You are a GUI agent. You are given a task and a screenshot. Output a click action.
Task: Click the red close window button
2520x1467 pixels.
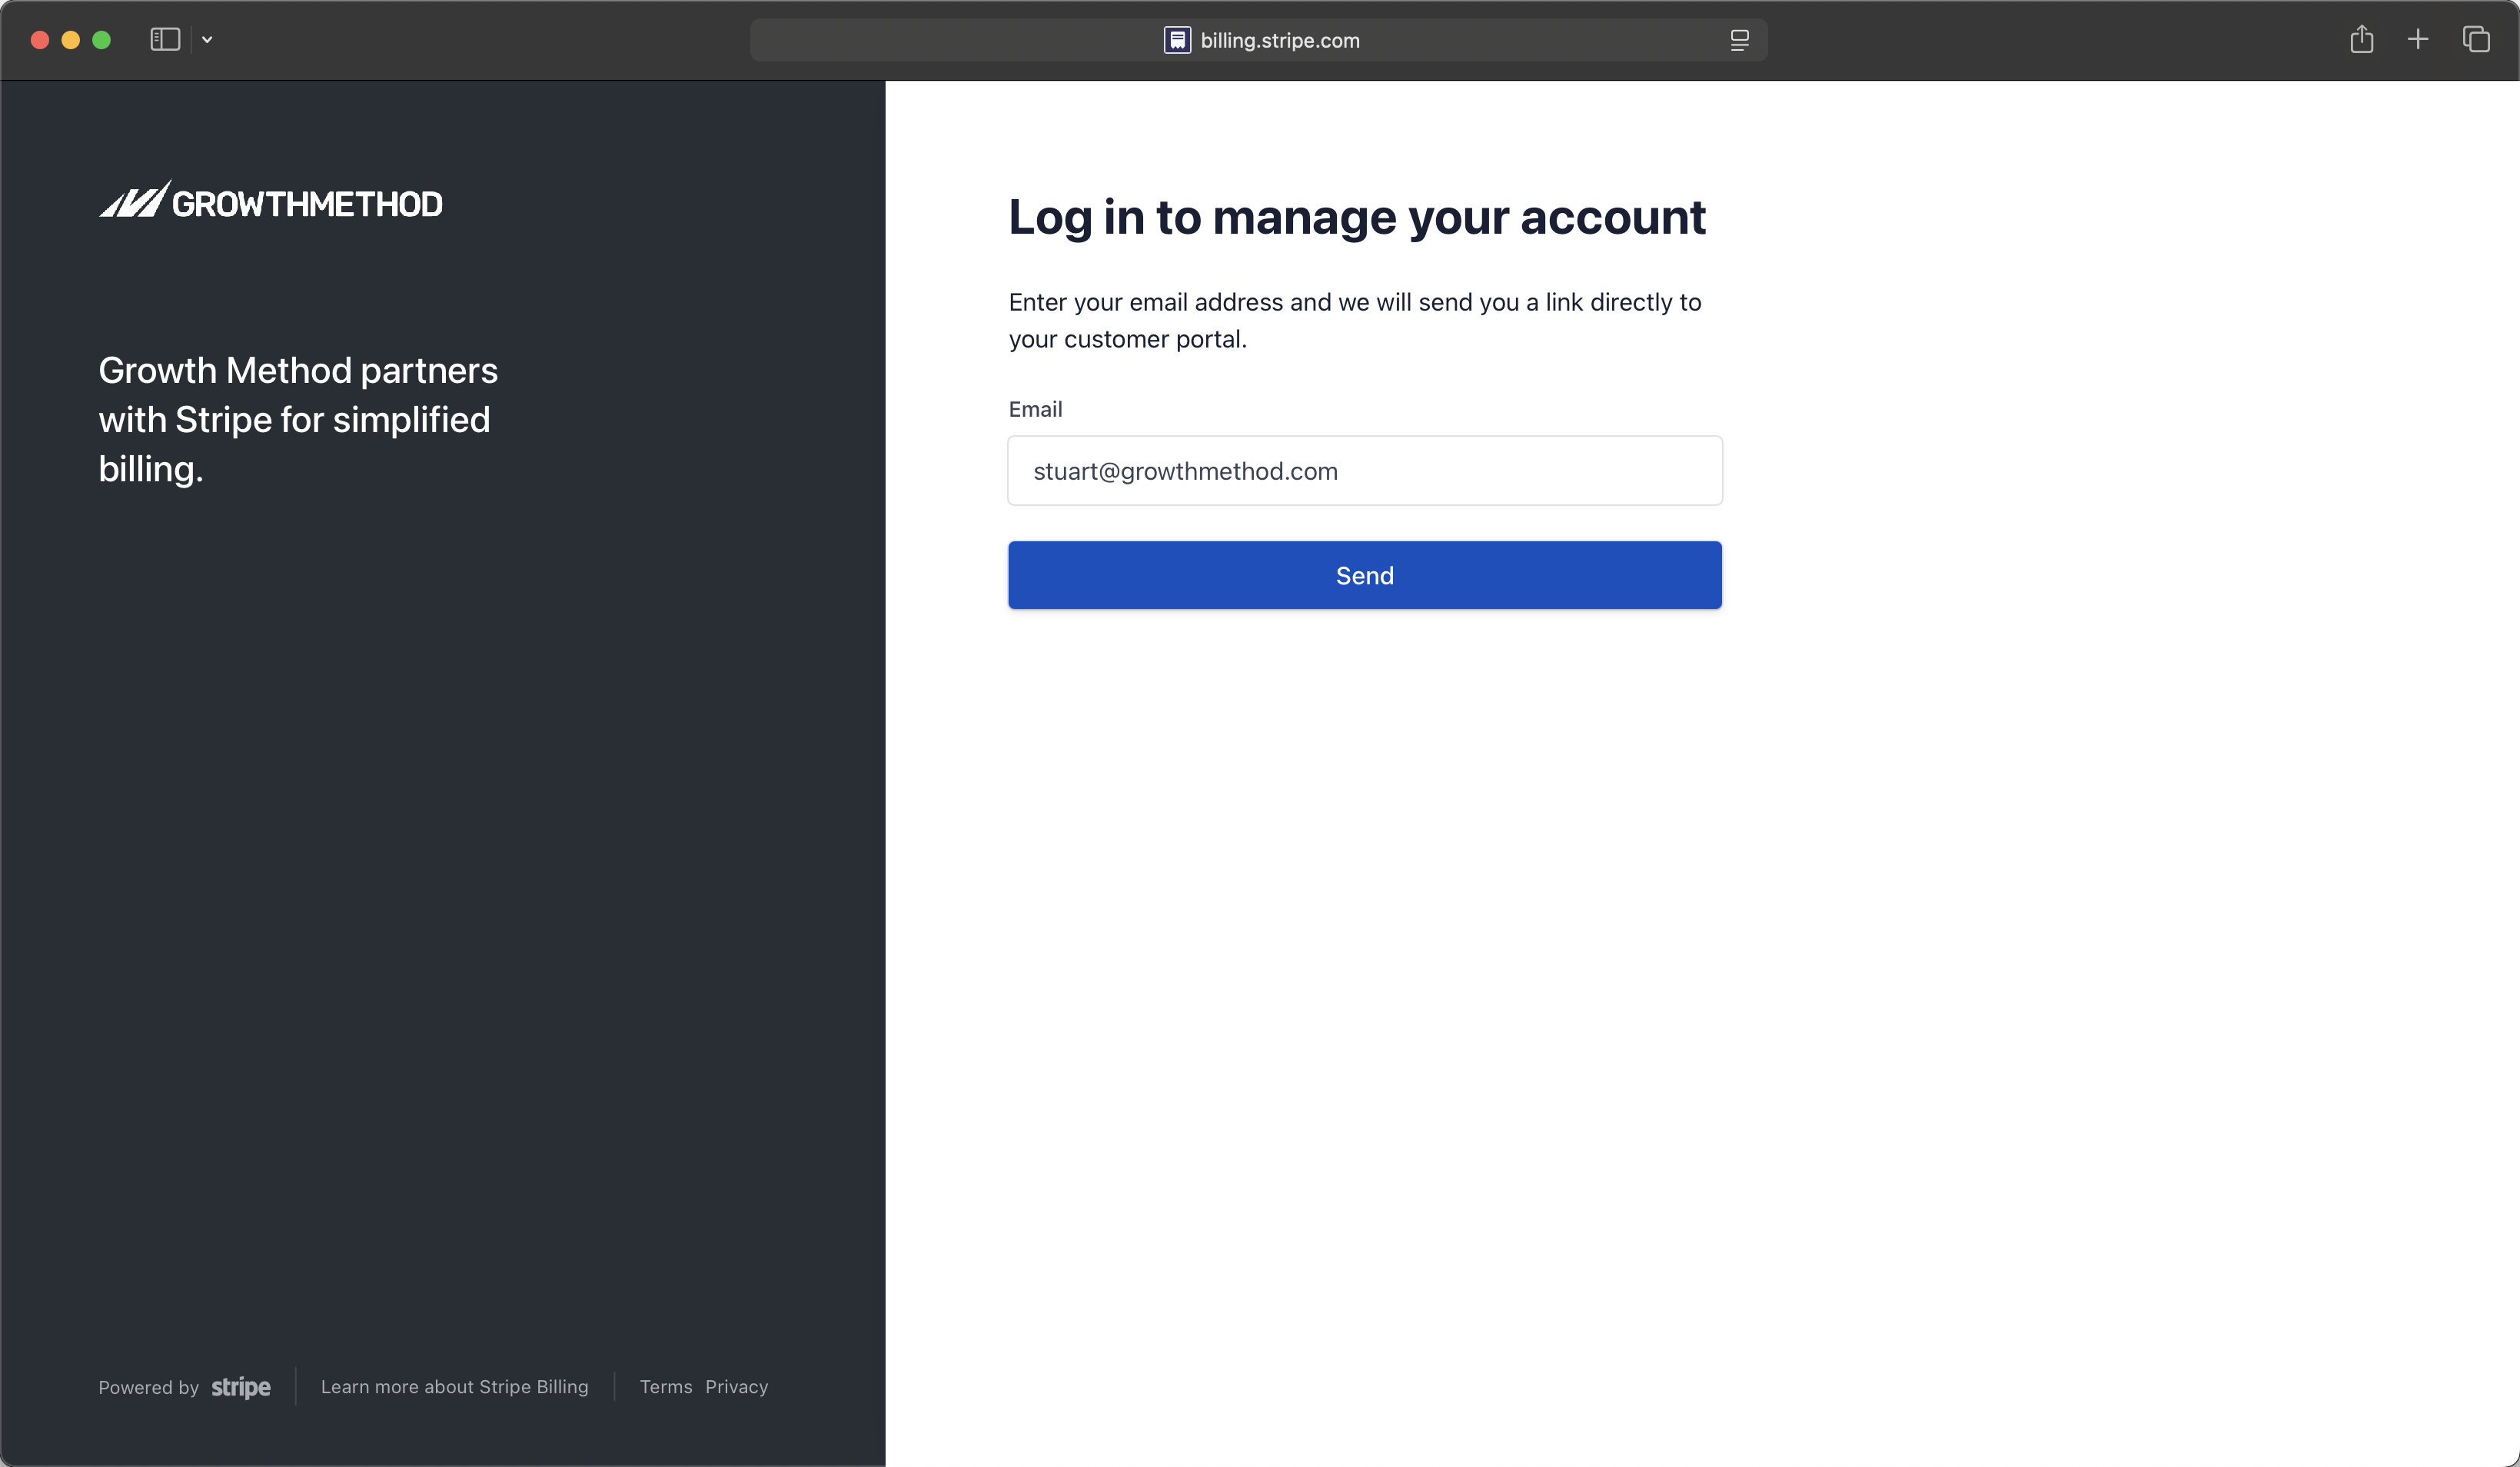coord(40,40)
